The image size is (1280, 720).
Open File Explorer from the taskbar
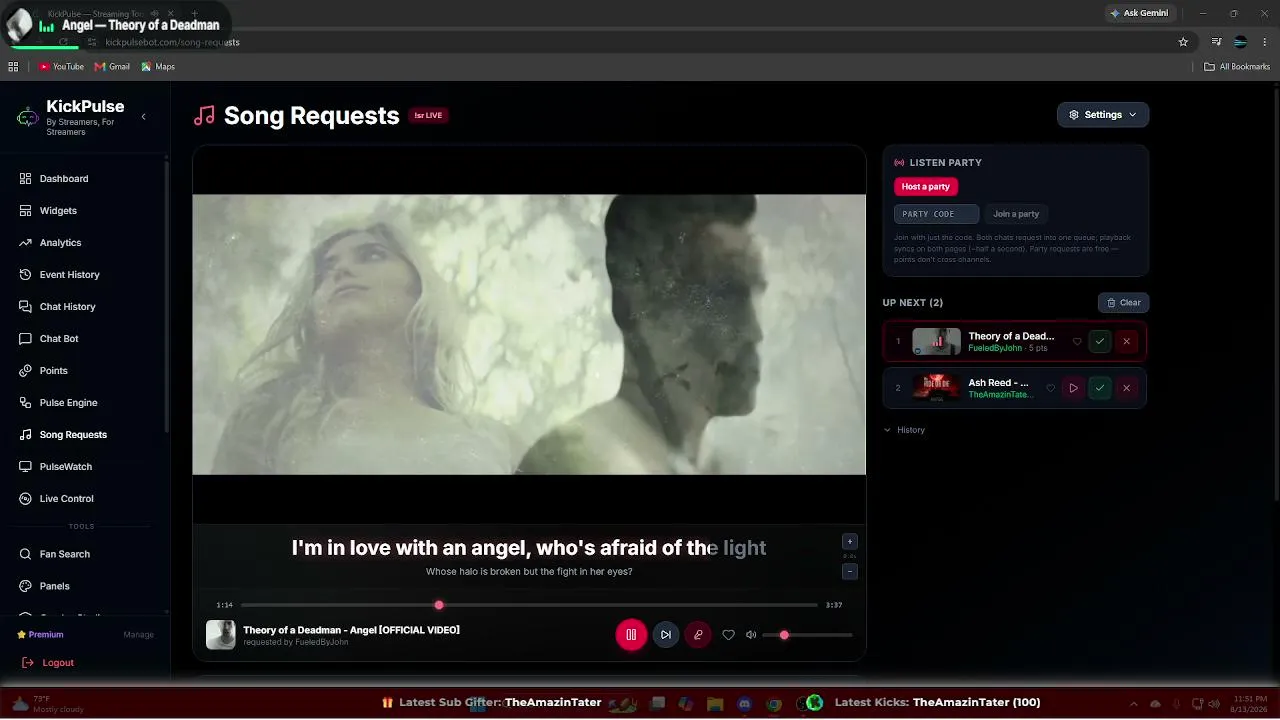(x=715, y=704)
